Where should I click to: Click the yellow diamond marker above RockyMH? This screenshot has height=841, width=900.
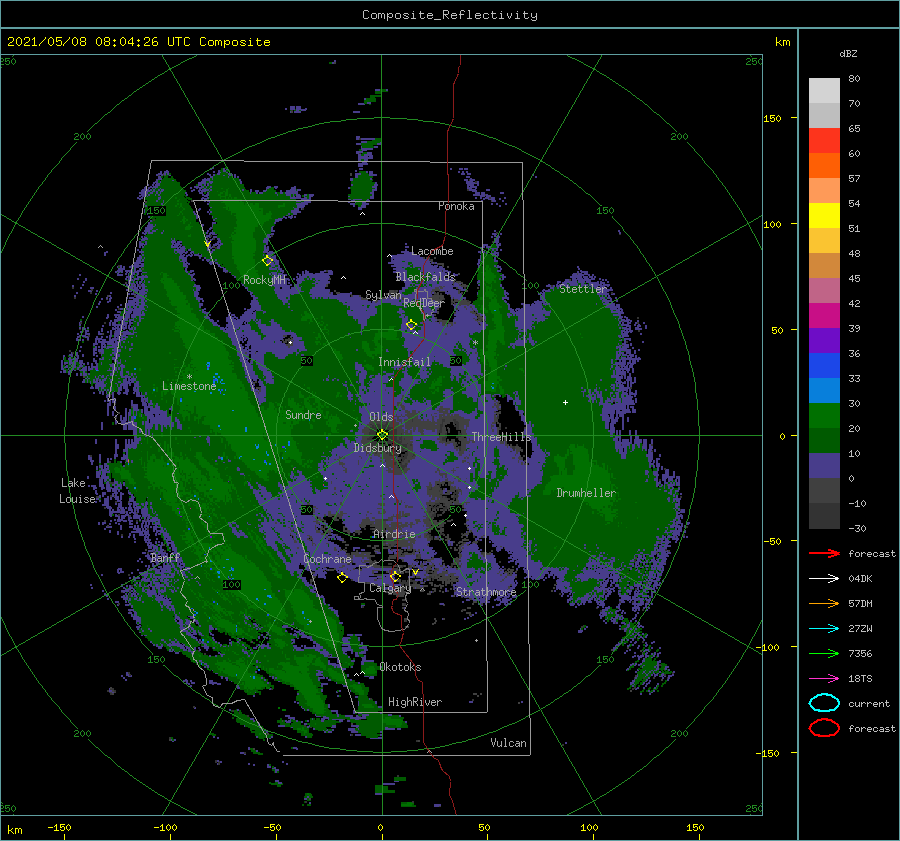click(267, 261)
